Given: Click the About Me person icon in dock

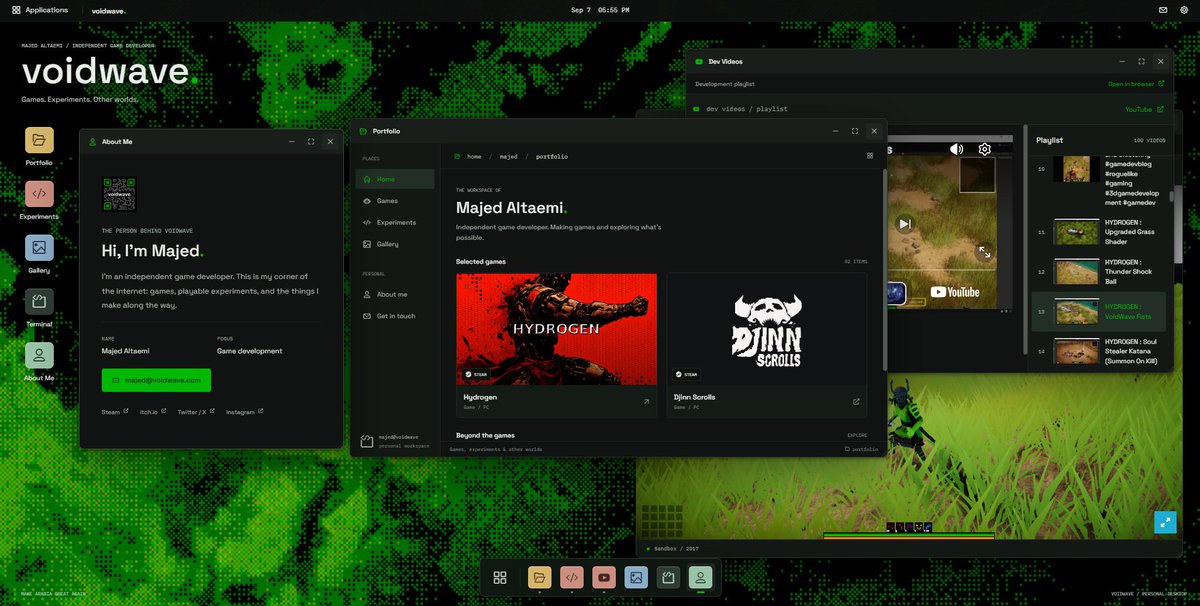Looking at the screenshot, I should tap(701, 577).
